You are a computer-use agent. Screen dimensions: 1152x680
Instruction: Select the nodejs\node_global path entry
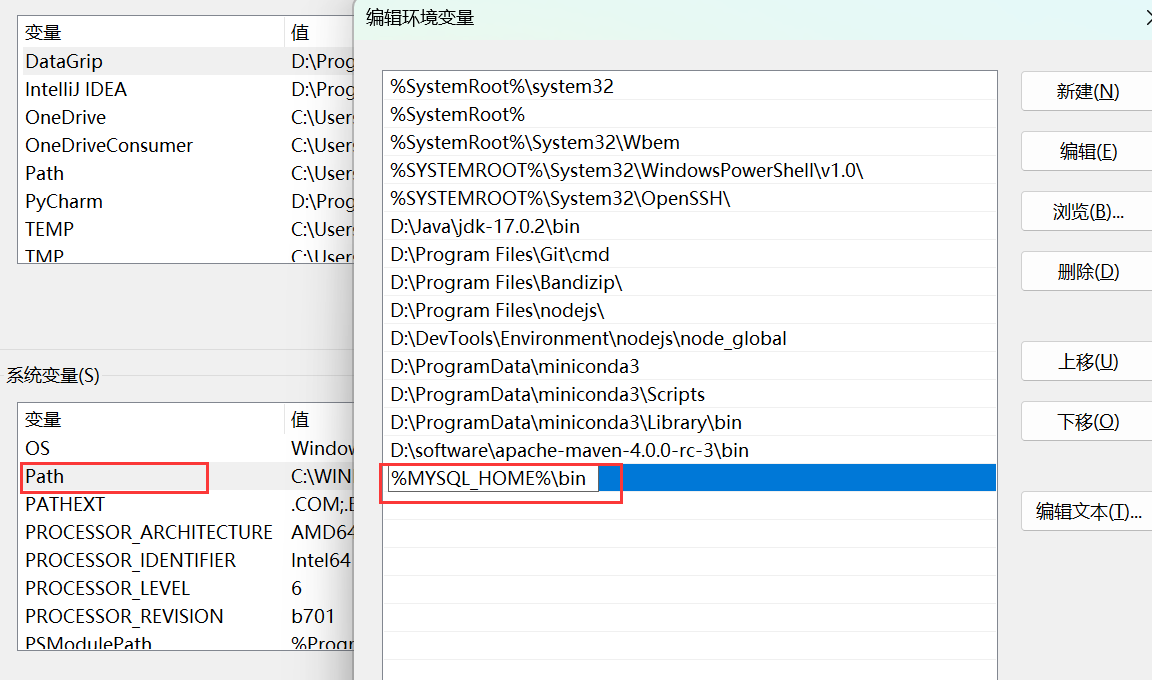pos(689,339)
